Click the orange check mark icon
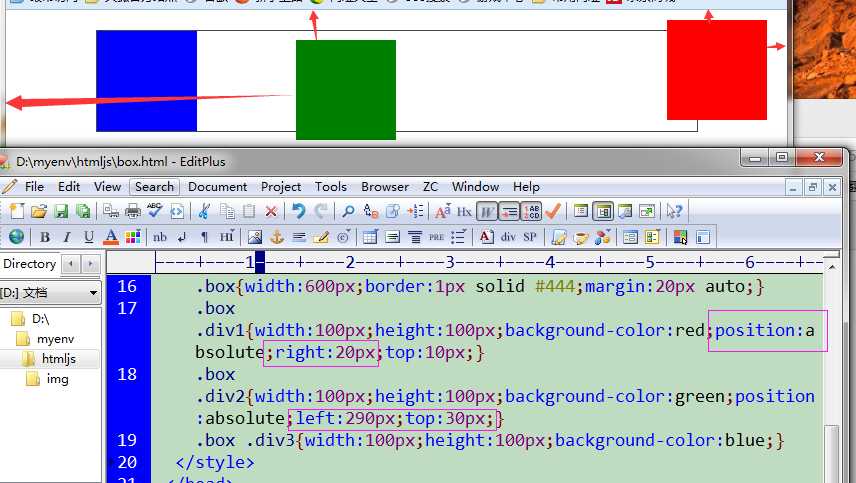This screenshot has width=856, height=483. (x=554, y=211)
